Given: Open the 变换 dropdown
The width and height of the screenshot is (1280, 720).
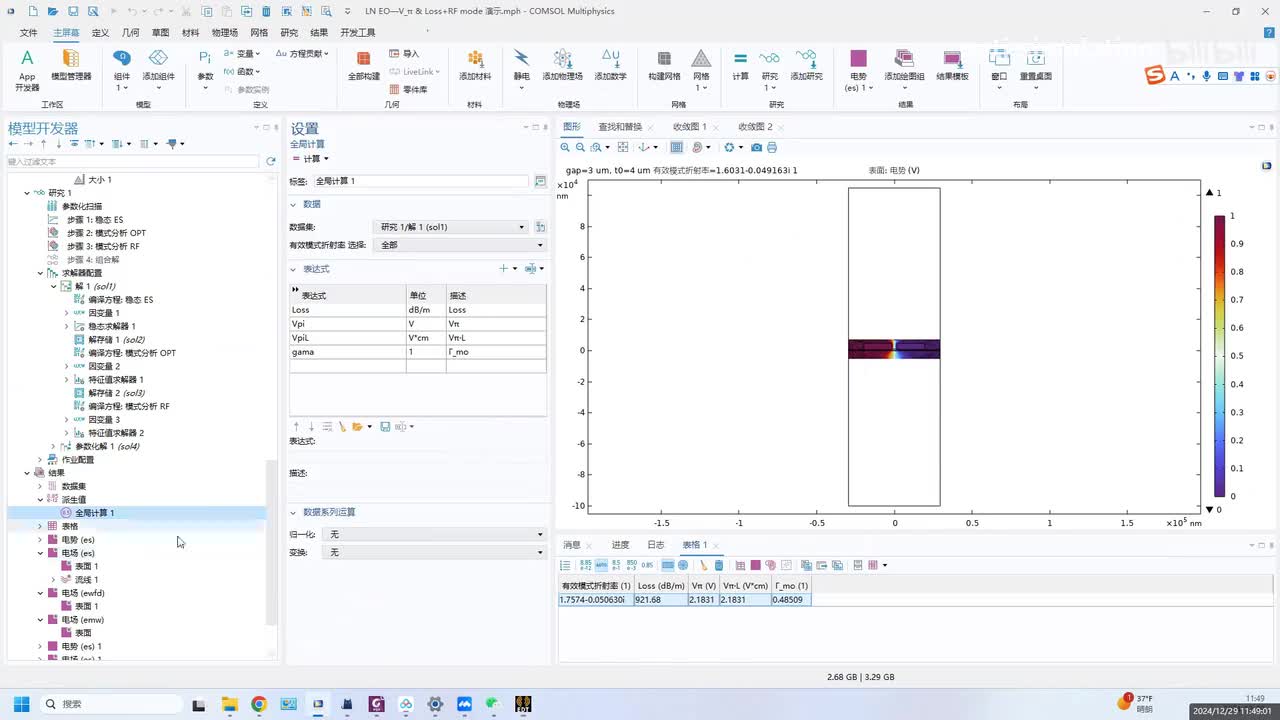Looking at the screenshot, I should click(435, 552).
